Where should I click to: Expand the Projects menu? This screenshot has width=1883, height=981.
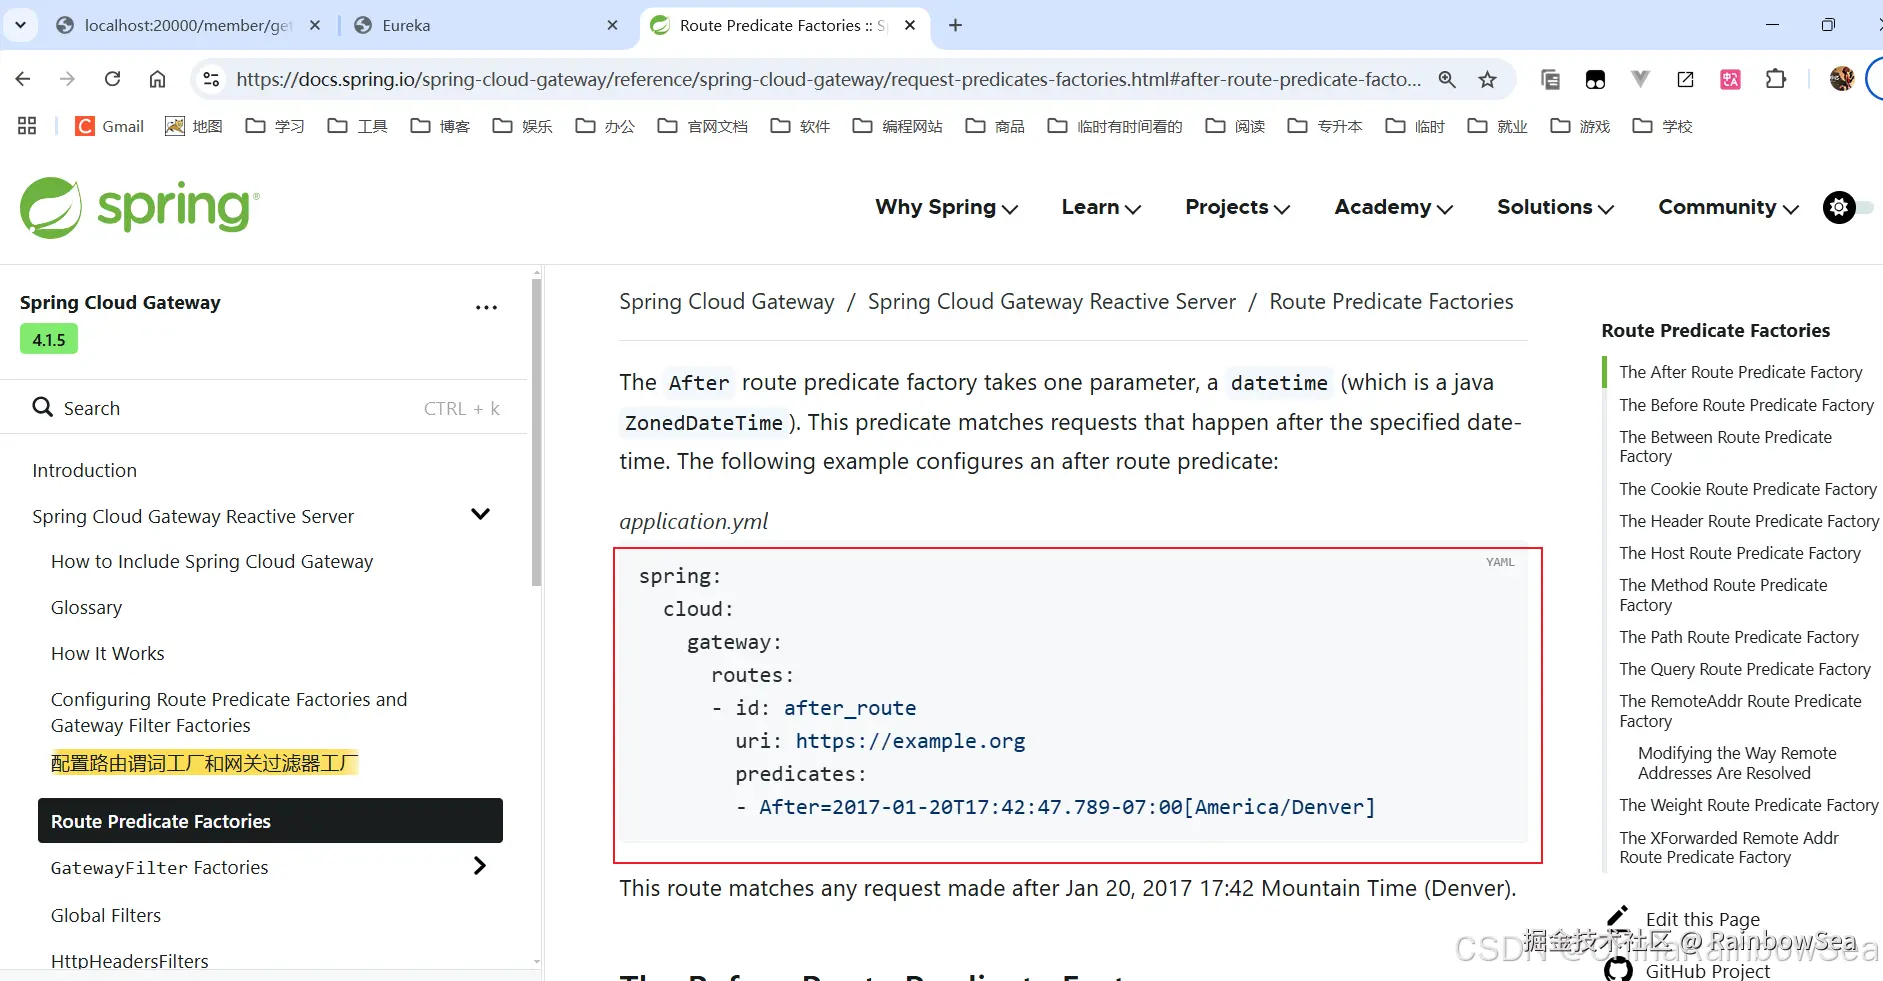click(1238, 207)
